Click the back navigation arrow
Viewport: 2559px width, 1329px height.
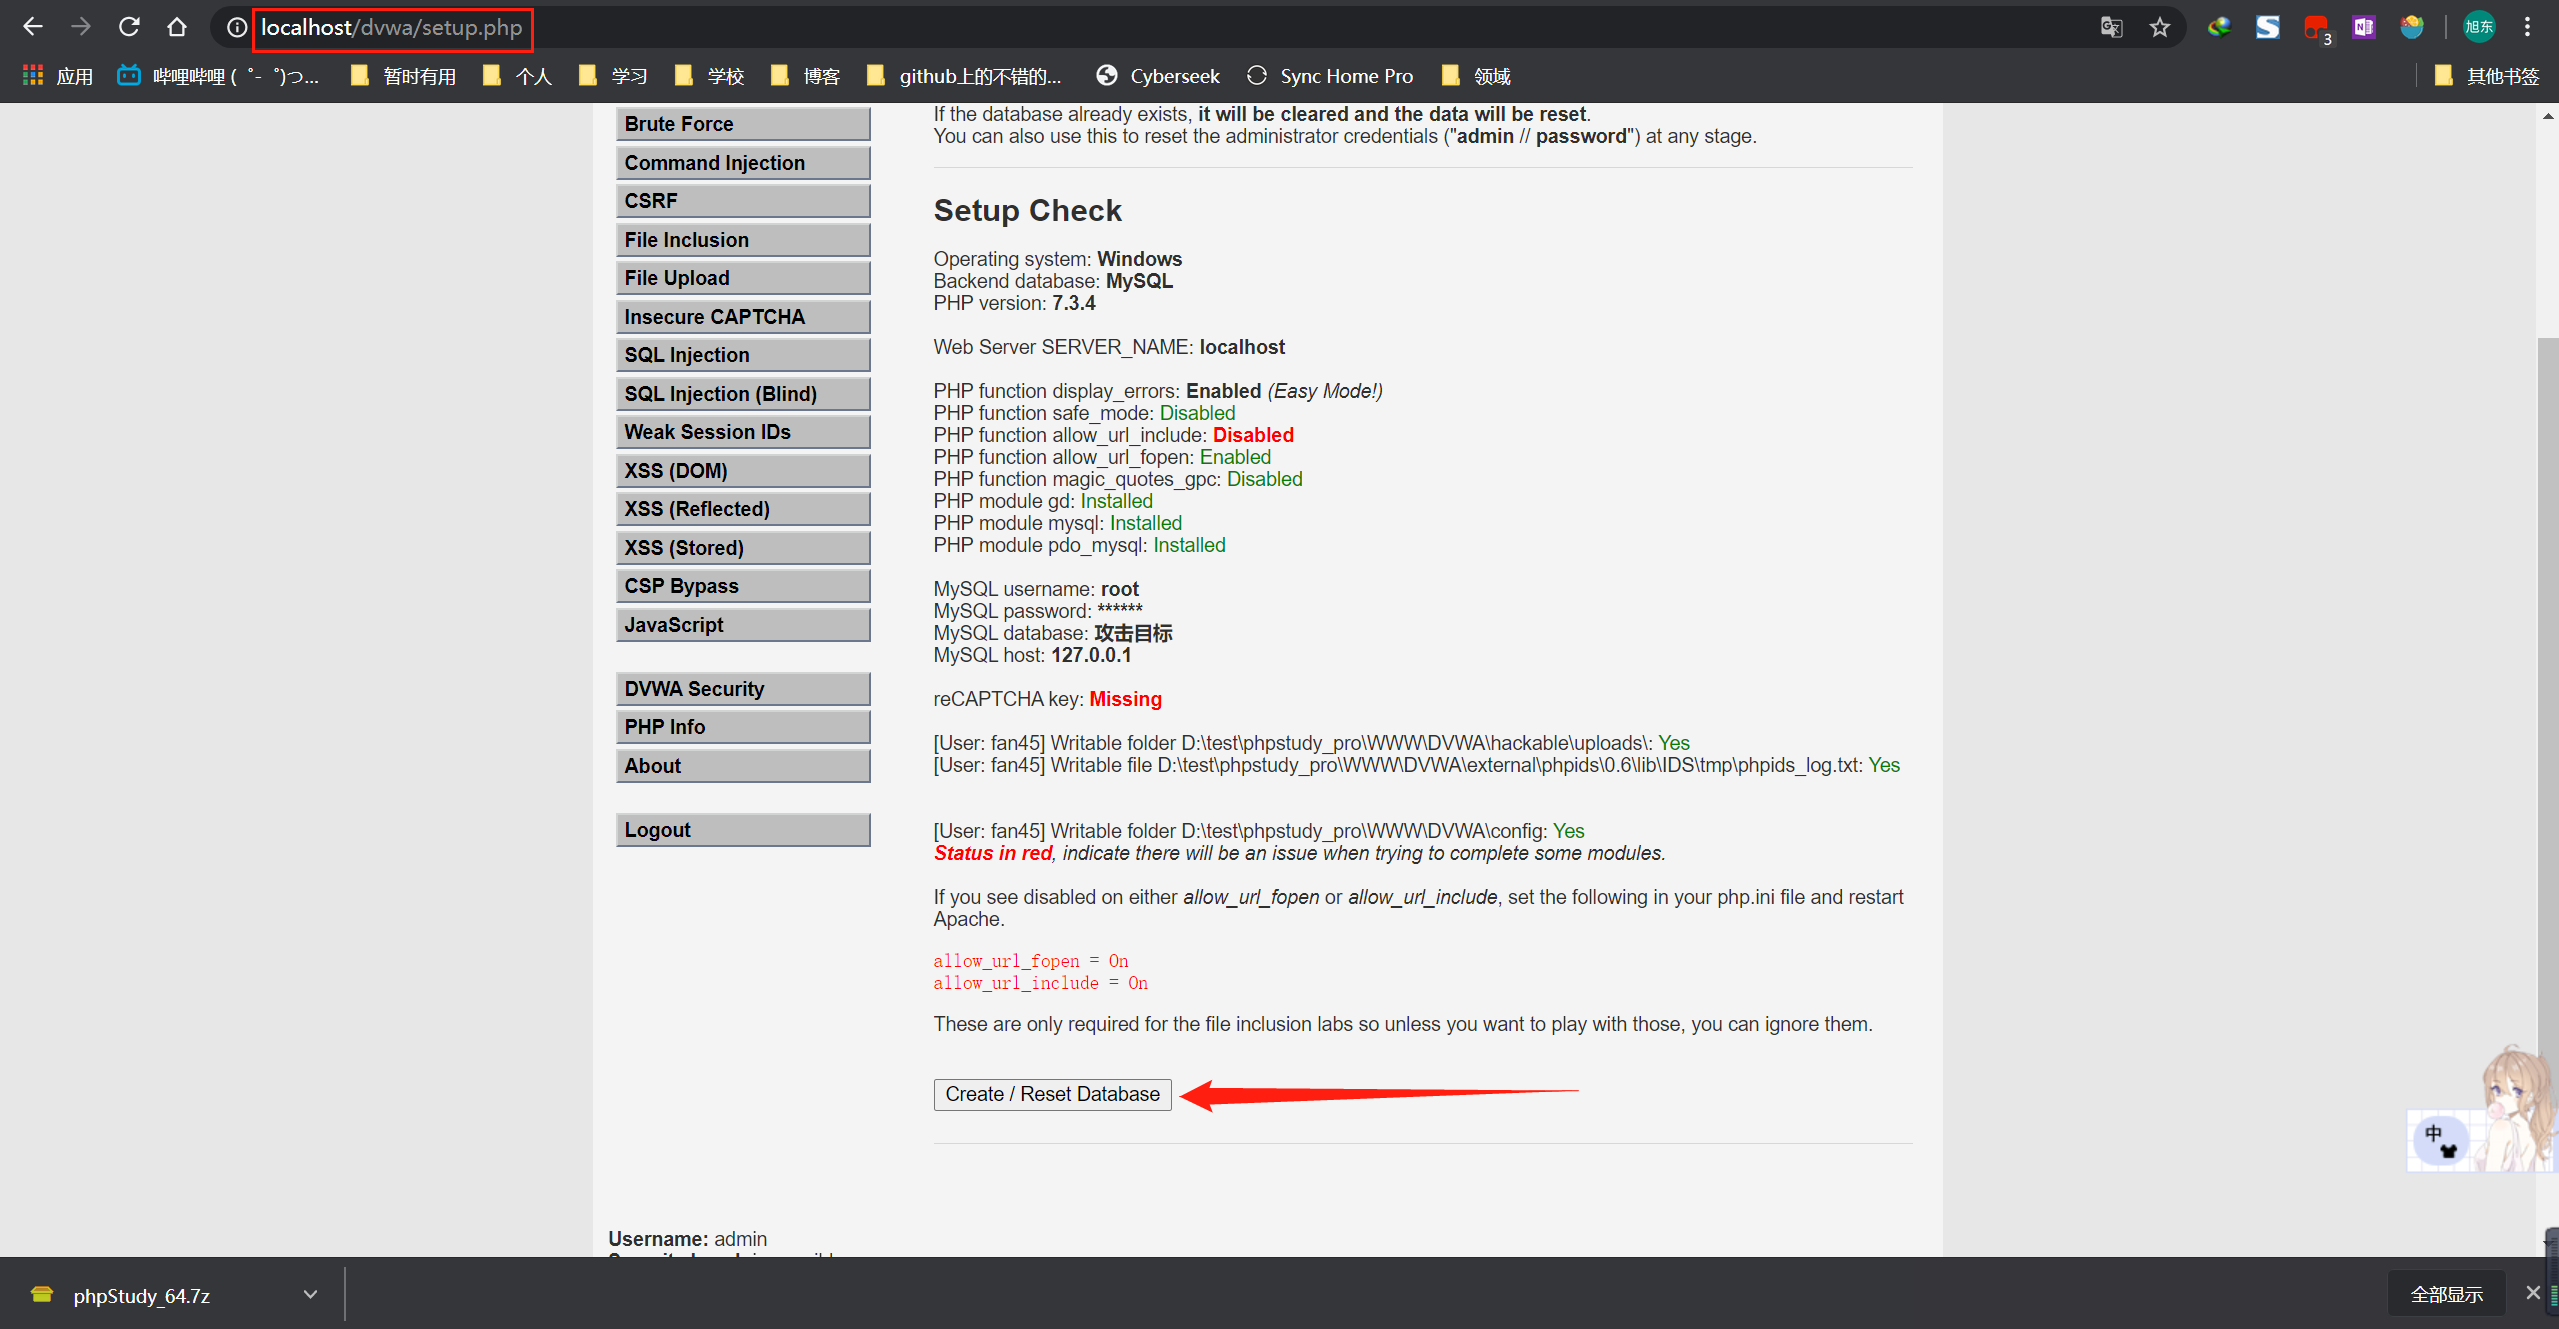33,27
